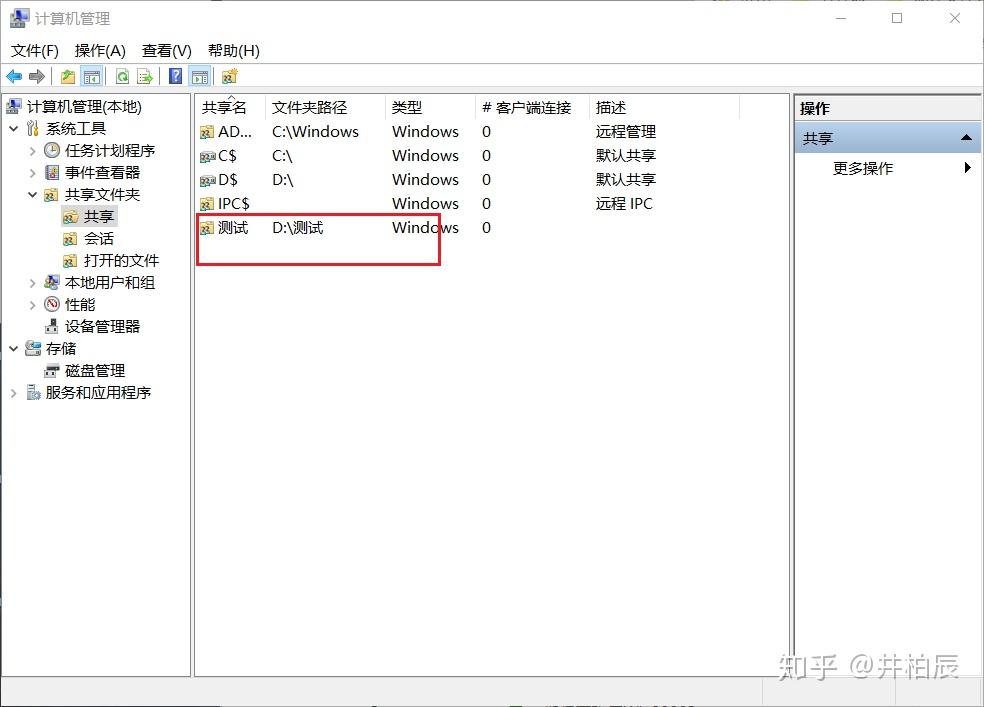Image resolution: width=984 pixels, height=707 pixels.
Task: Click the 测试 share folder icon
Action: (207, 228)
